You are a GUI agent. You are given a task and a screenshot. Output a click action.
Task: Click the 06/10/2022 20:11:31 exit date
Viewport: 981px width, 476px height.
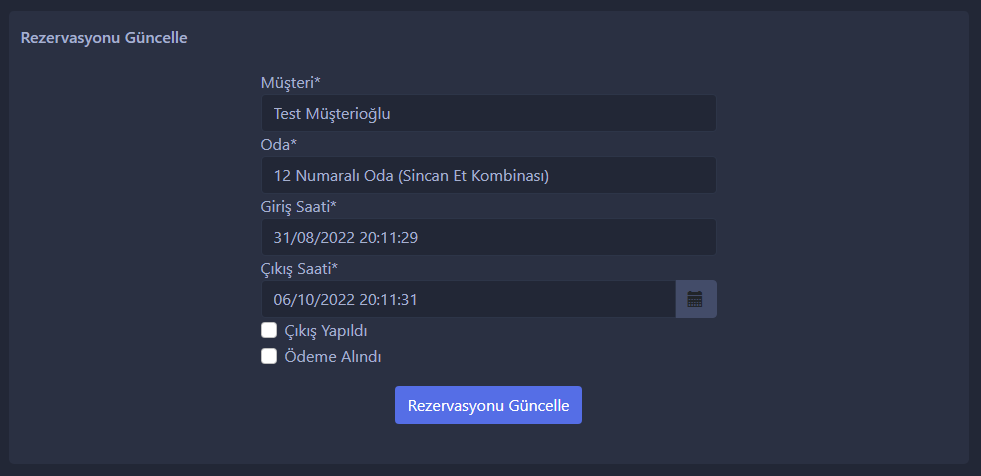point(345,300)
